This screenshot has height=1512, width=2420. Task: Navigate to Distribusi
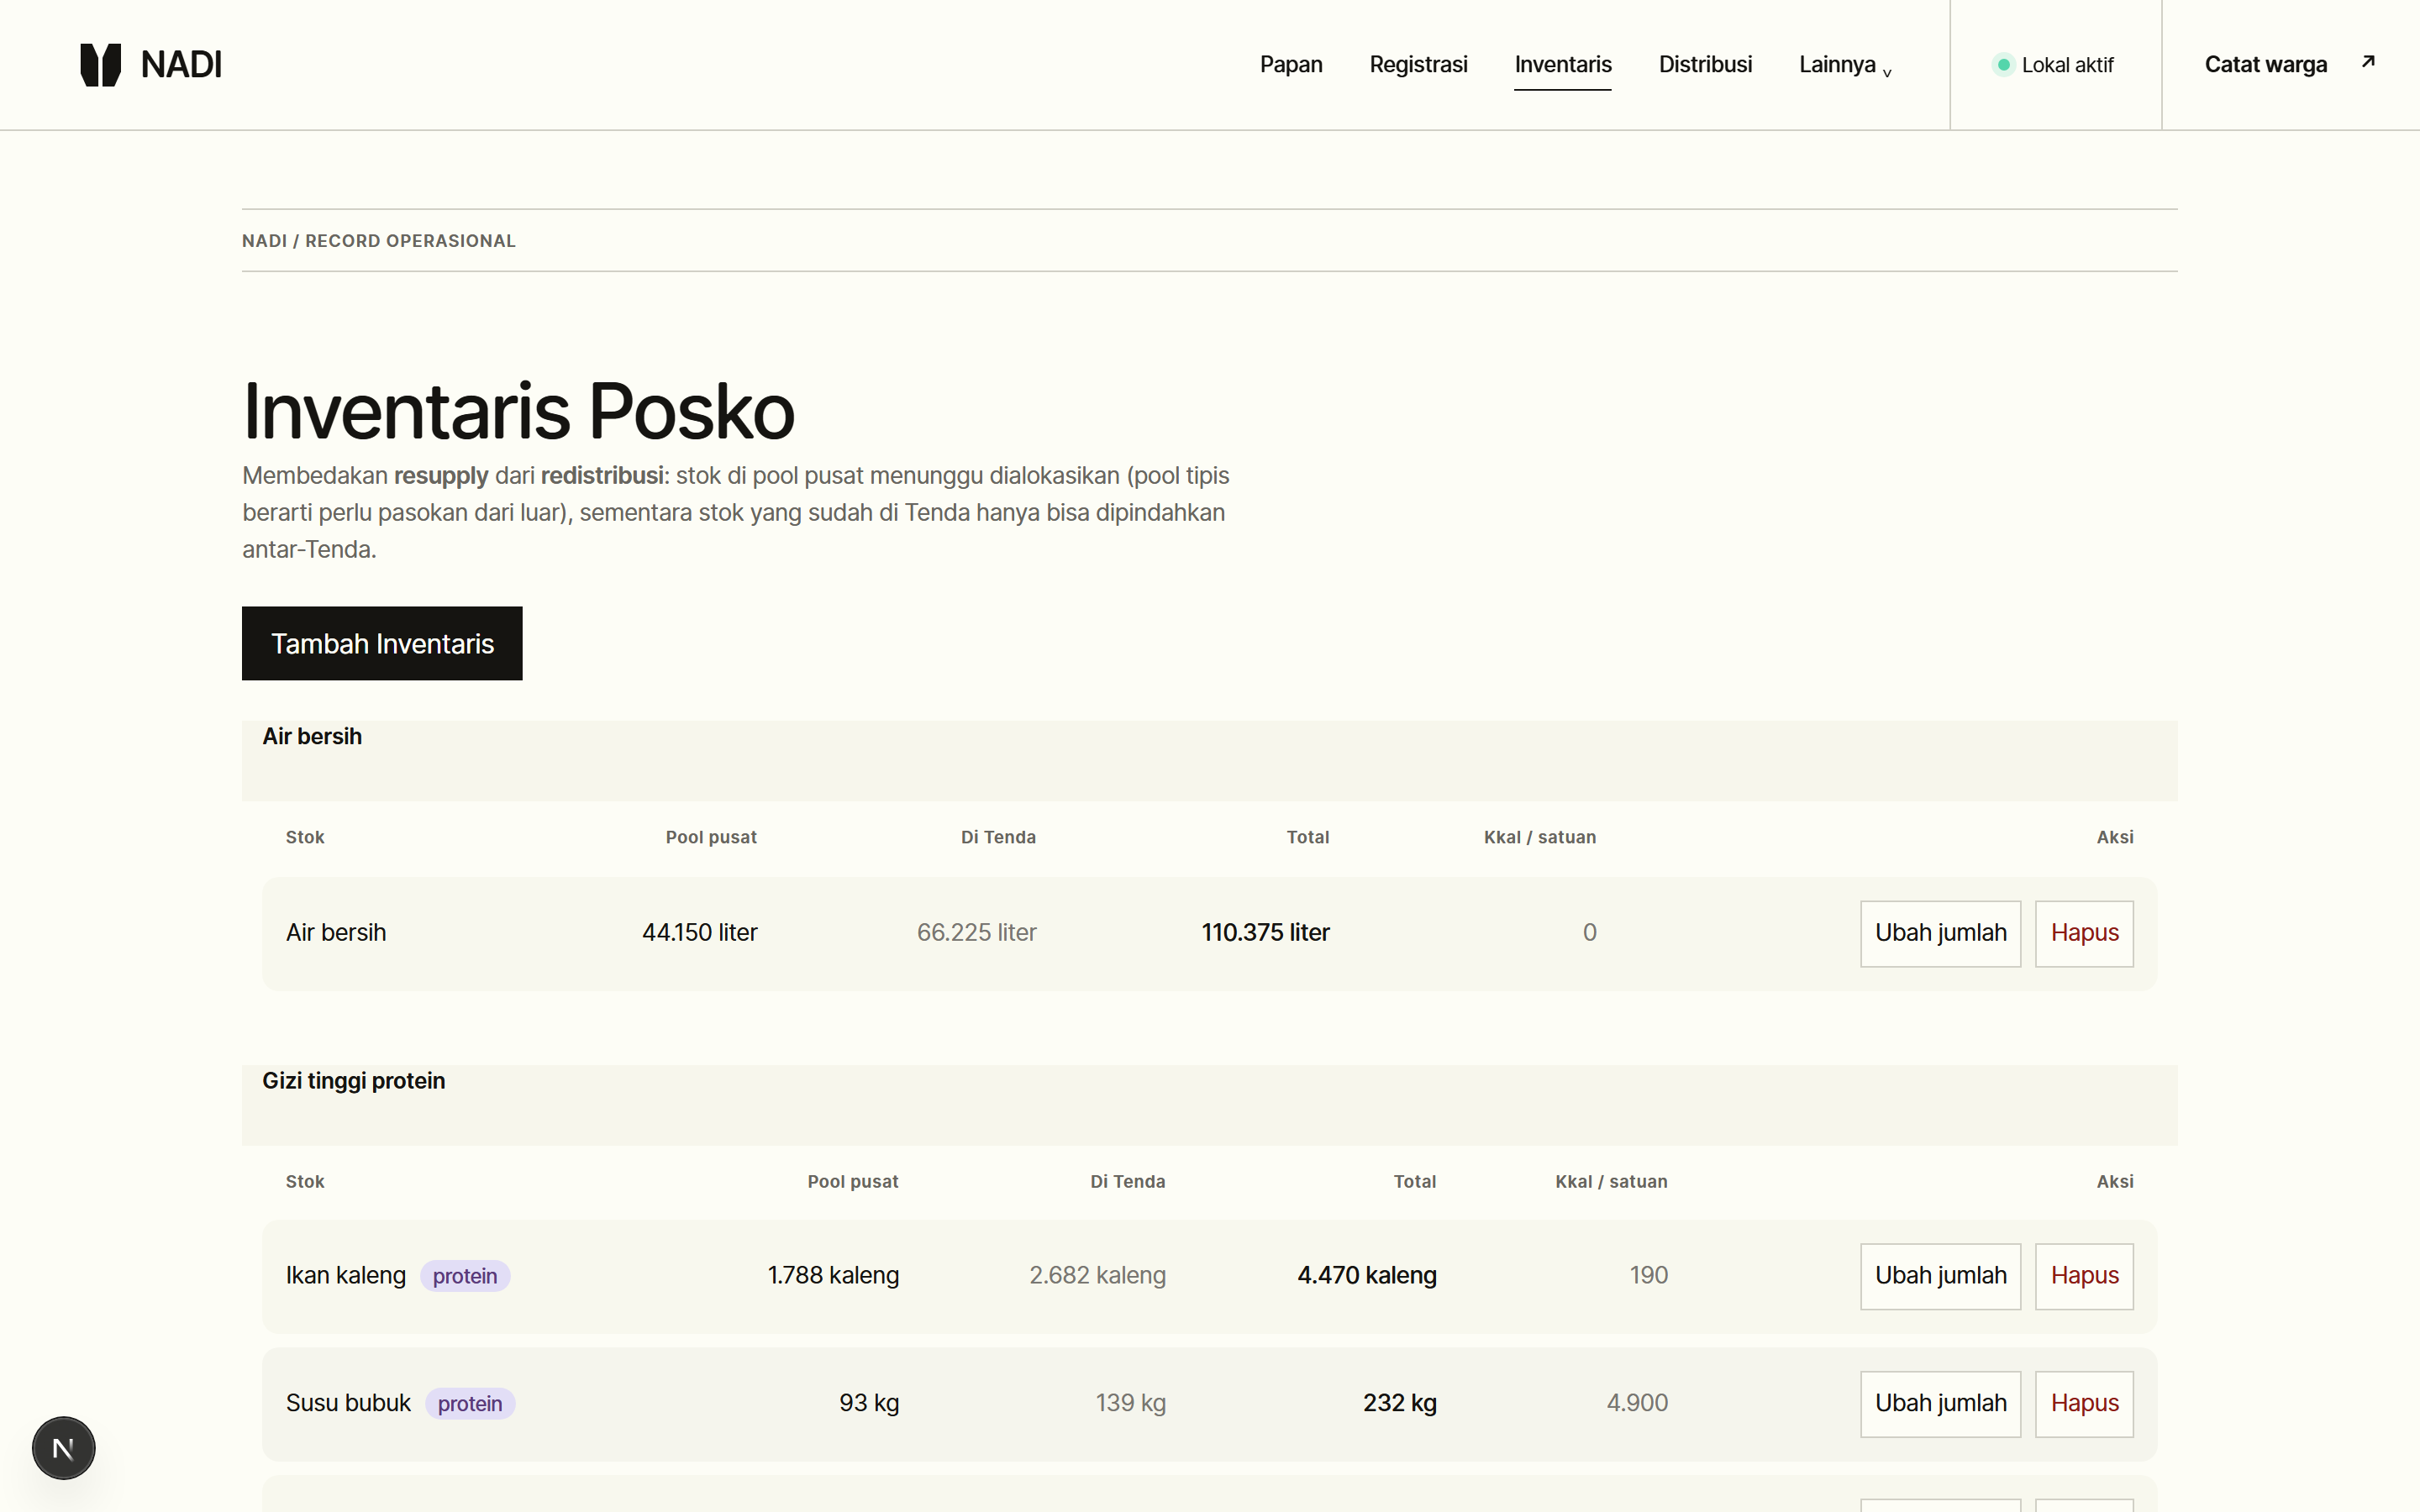[x=1705, y=65]
